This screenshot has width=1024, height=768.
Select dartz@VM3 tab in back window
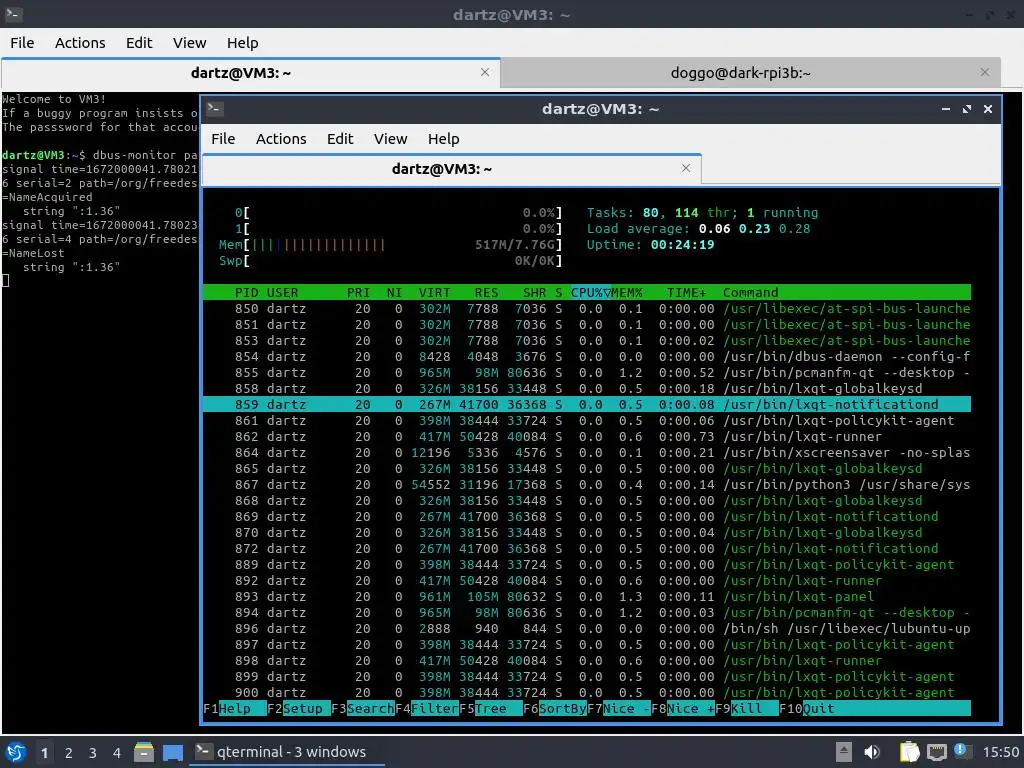(251, 72)
